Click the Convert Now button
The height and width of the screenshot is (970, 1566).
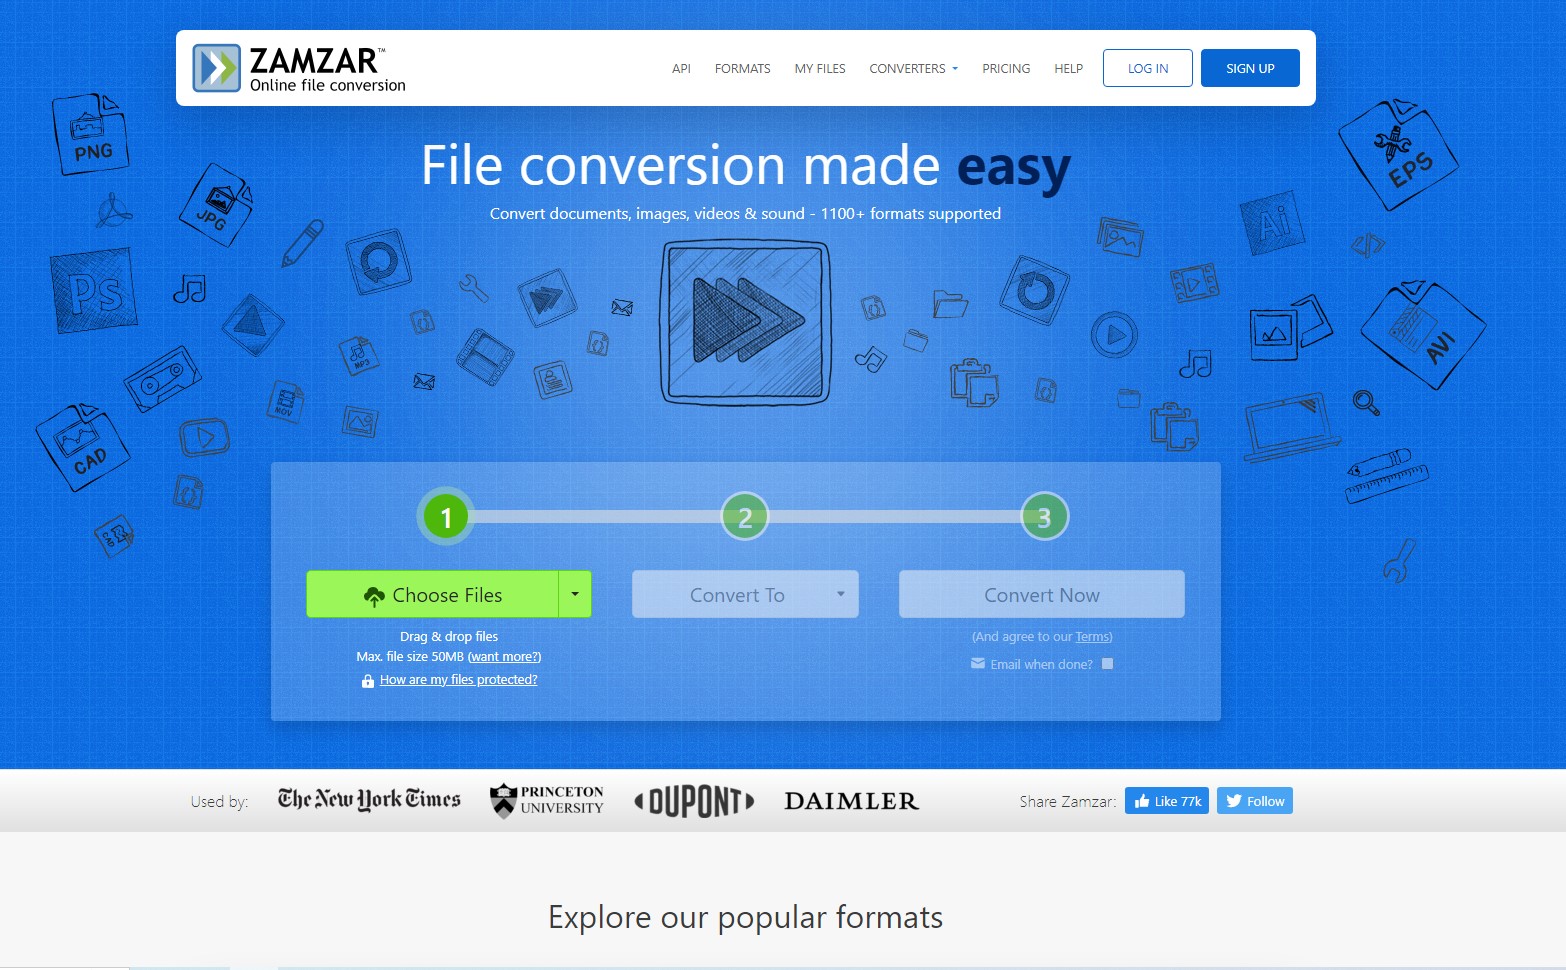tap(1041, 594)
